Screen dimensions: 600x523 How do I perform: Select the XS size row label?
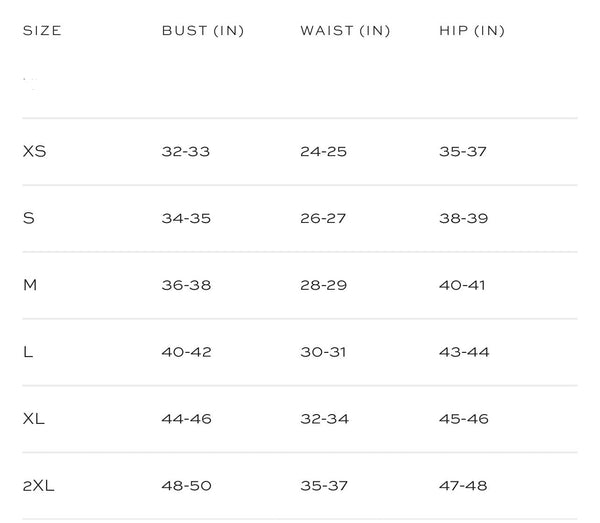34,152
